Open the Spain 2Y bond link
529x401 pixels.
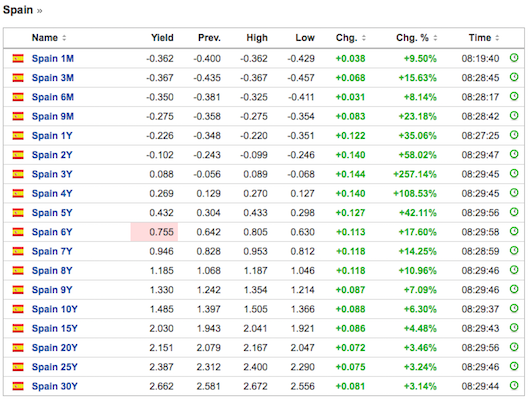[52, 155]
